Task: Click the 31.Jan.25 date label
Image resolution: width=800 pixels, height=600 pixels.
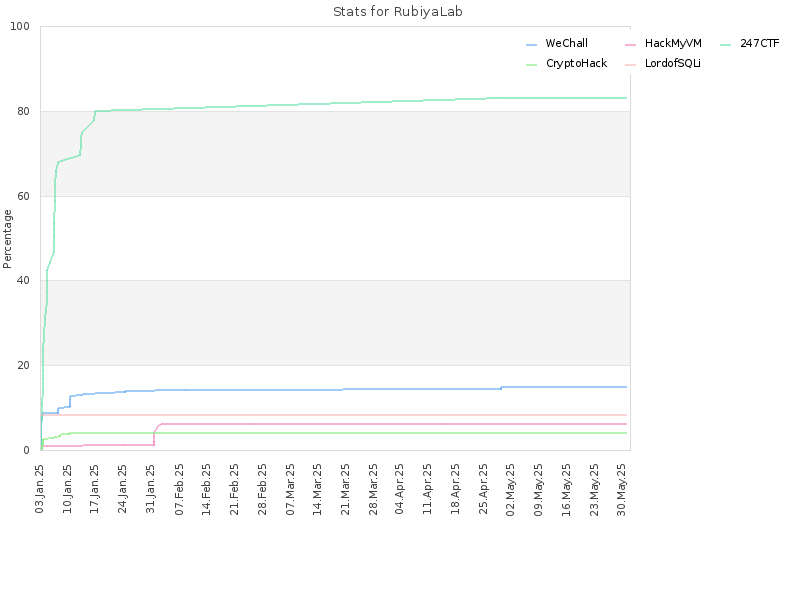Action: tap(151, 489)
